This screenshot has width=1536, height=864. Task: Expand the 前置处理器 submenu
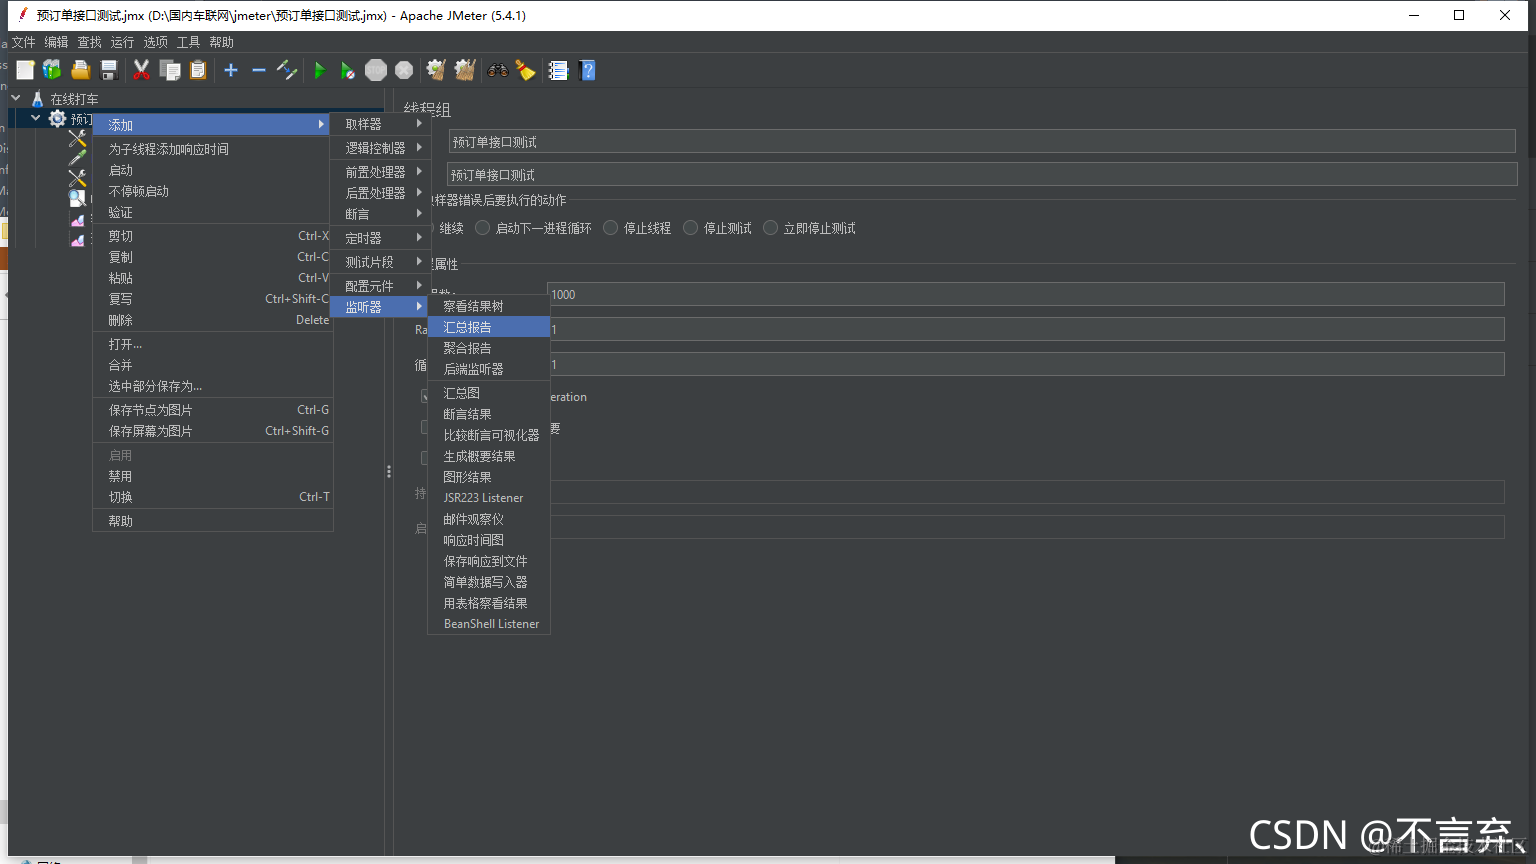coord(381,172)
